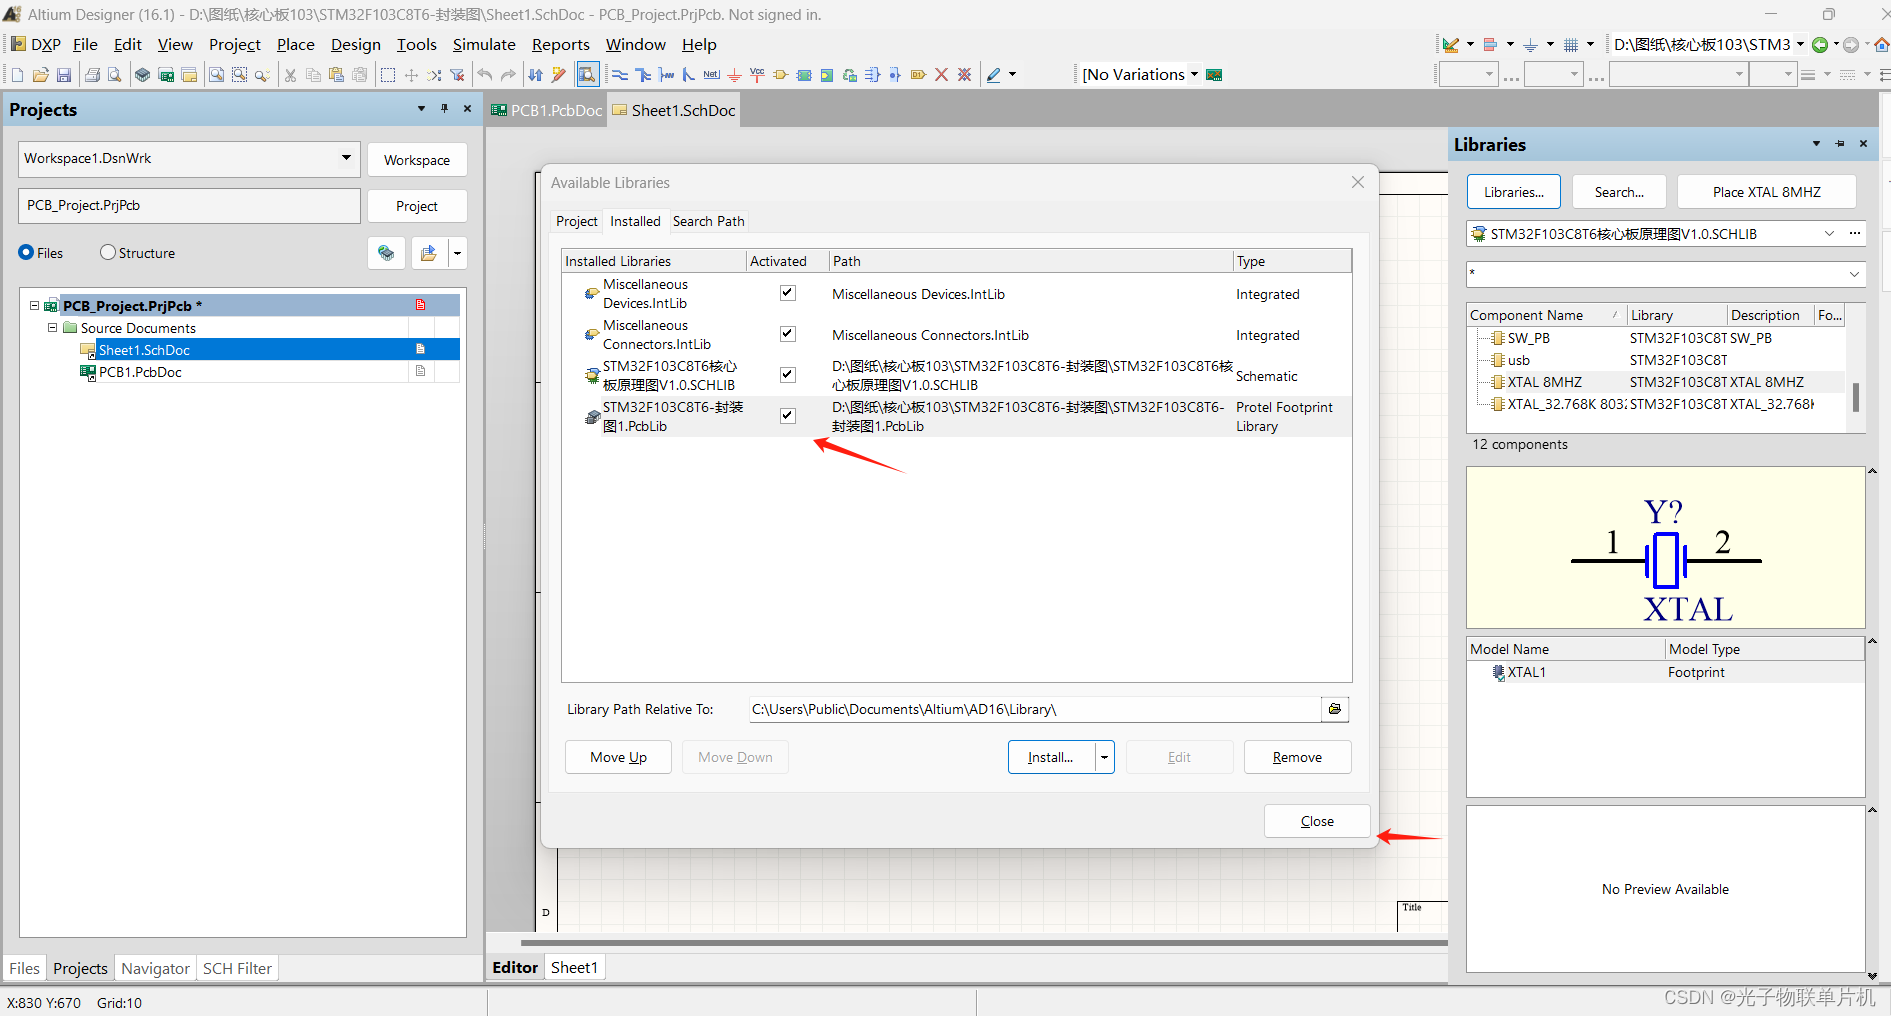Select the Place Wire tool icon
This screenshot has height=1016, width=1891.
click(x=620, y=75)
